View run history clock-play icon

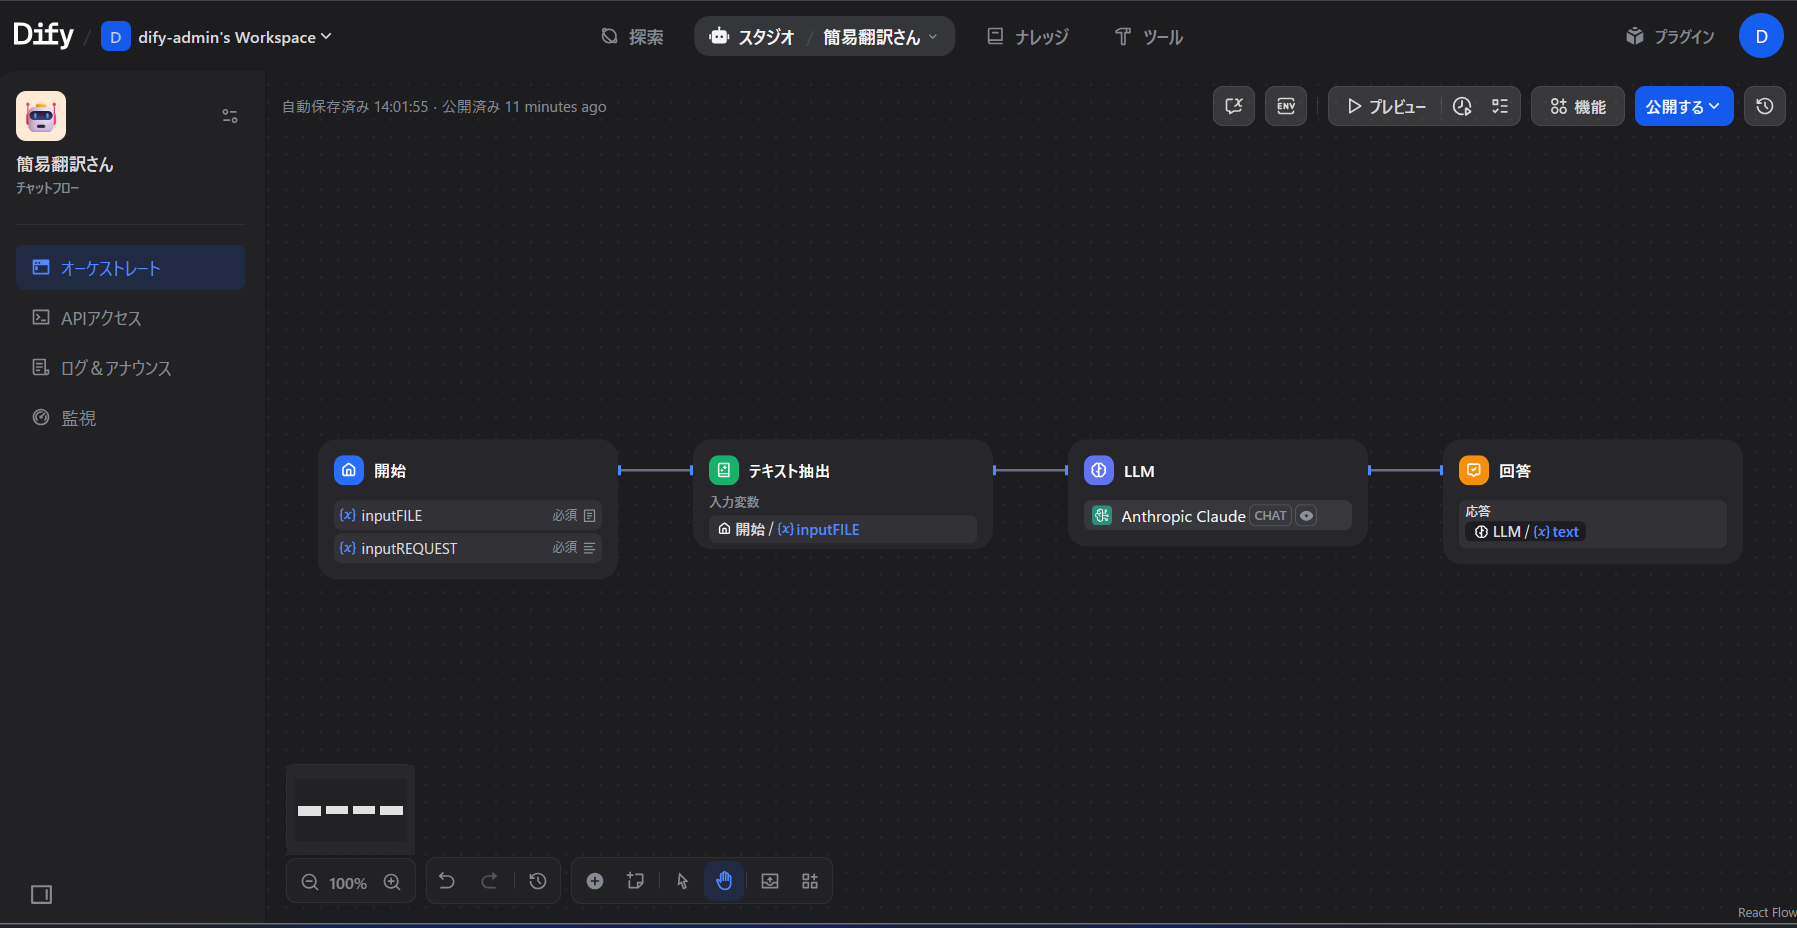tap(1462, 106)
